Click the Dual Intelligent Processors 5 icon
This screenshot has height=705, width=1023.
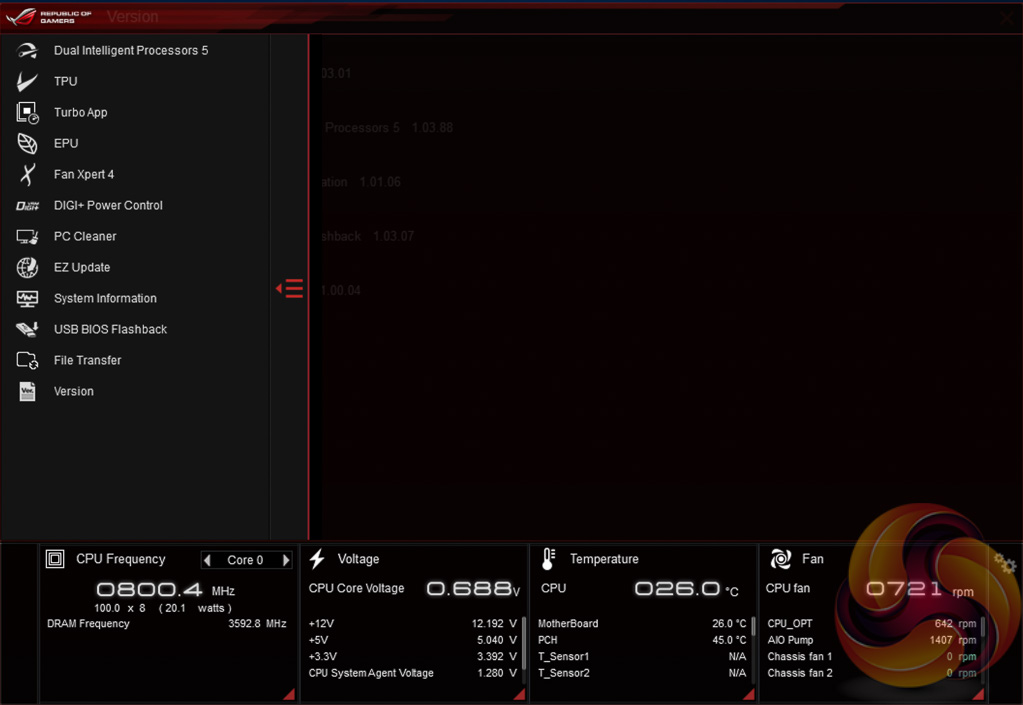pos(27,50)
